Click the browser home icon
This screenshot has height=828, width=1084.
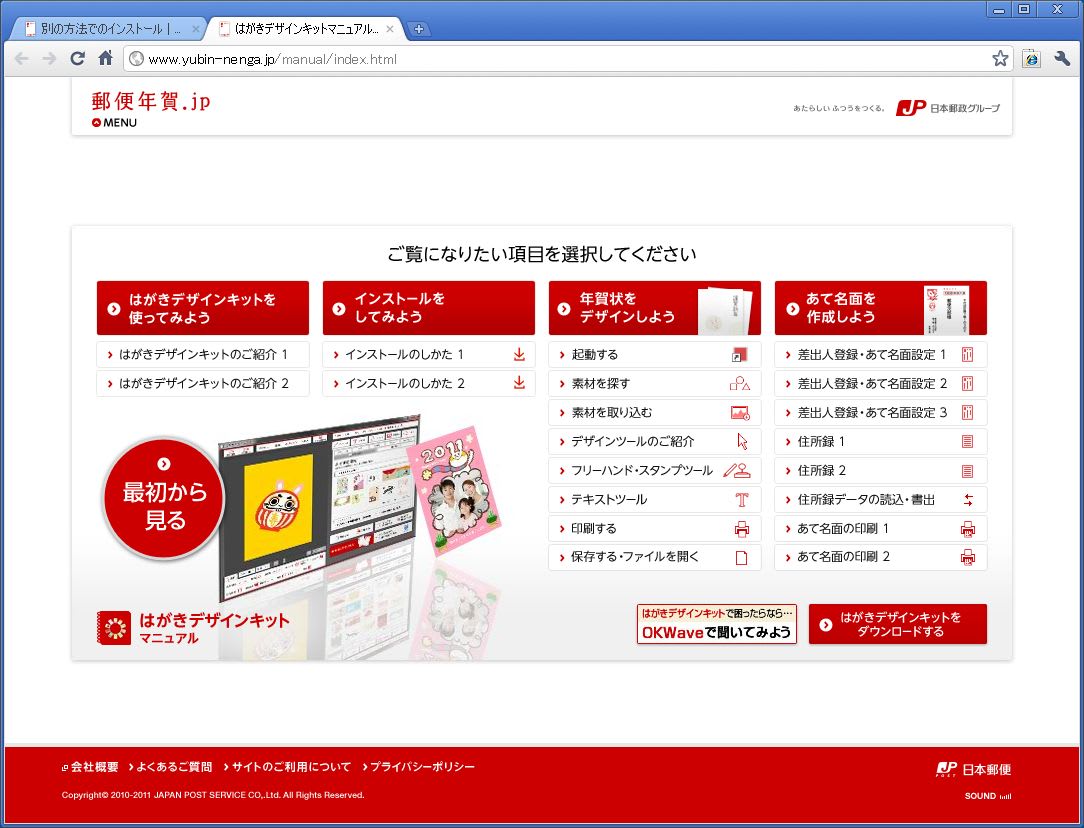[105, 59]
